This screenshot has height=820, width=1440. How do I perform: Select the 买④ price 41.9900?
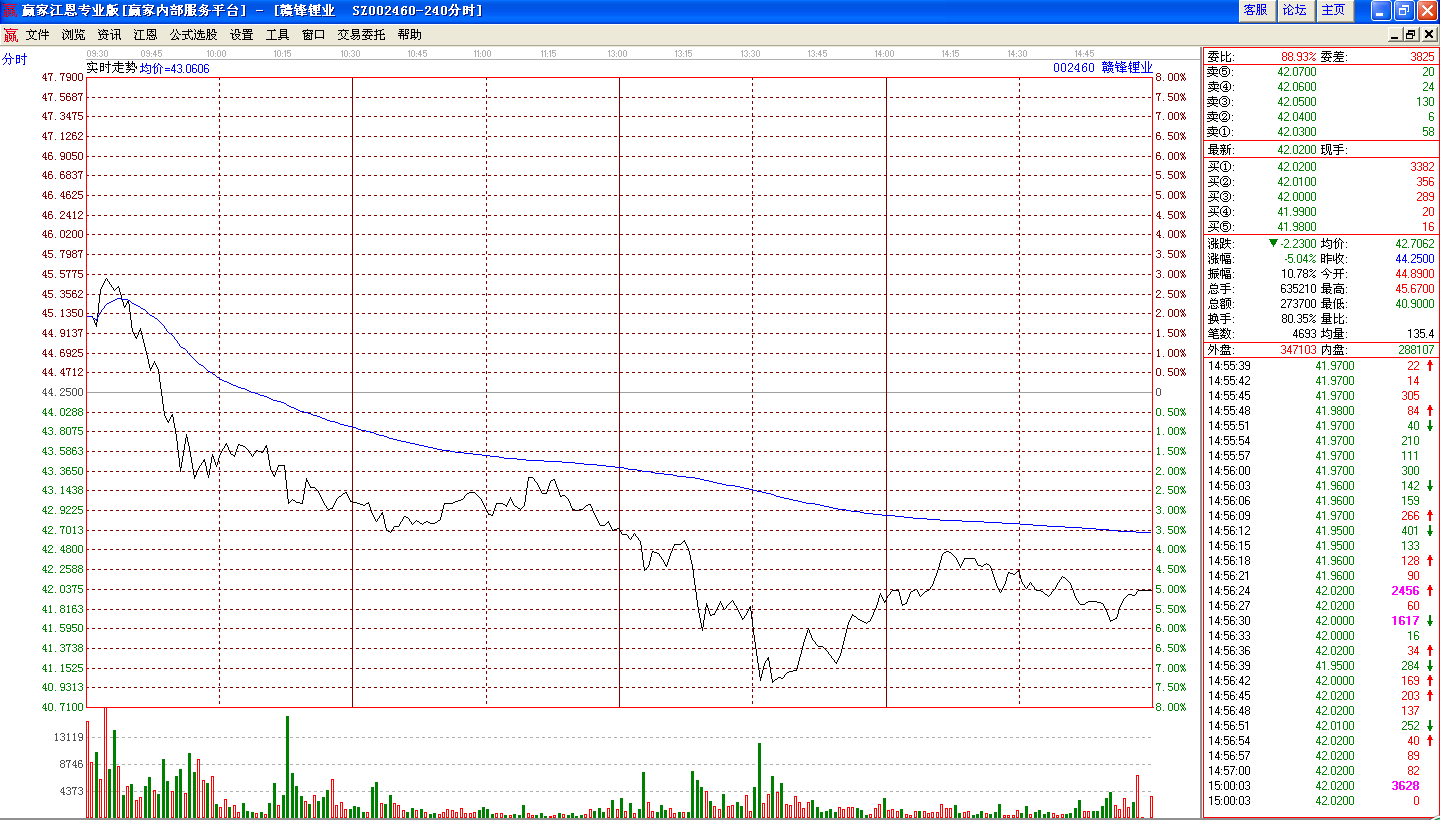[1297, 212]
